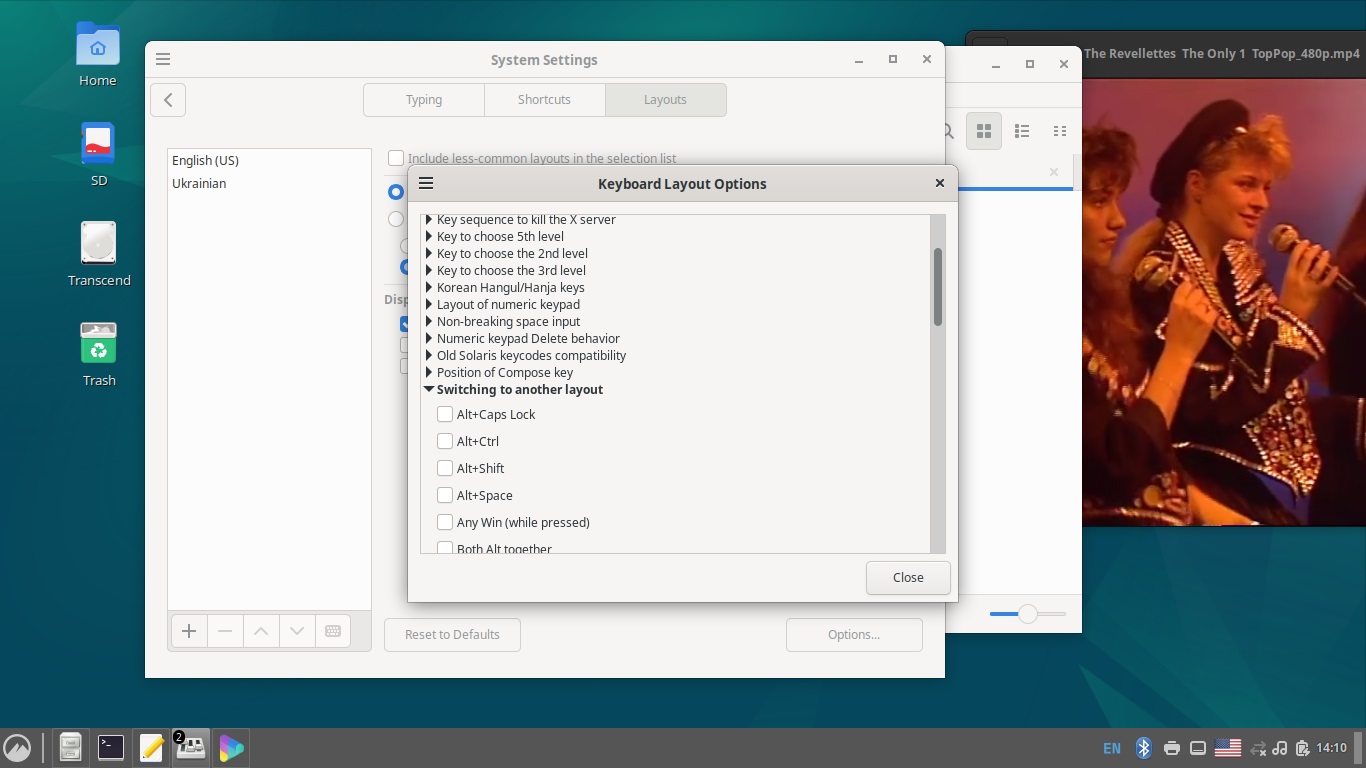This screenshot has width=1366, height=768.
Task: Click the US flag keyboard layout indicator
Action: (x=1227, y=747)
